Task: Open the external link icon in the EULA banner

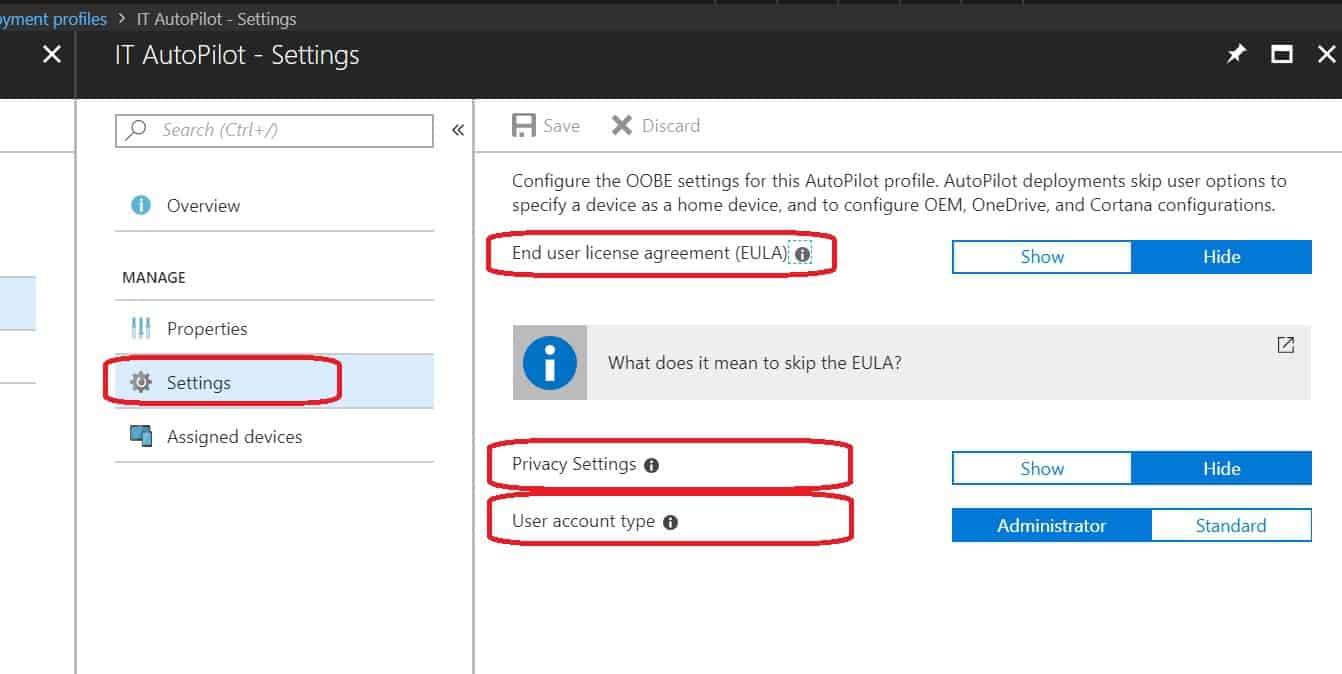Action: 1286,345
